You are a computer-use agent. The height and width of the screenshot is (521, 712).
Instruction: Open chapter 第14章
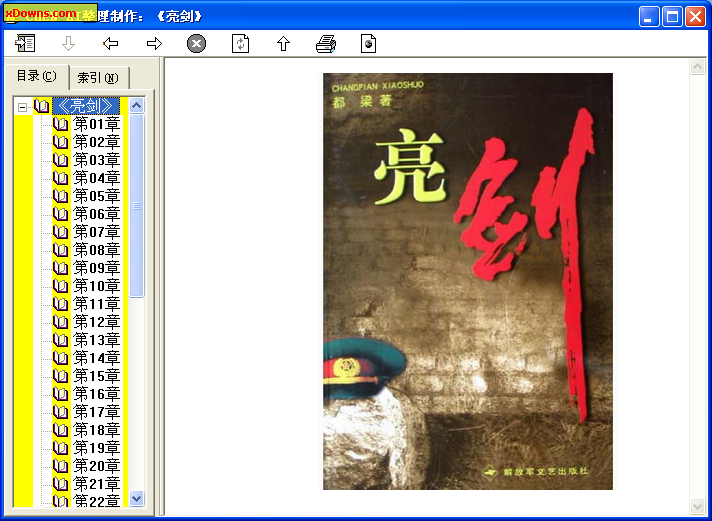(97, 358)
